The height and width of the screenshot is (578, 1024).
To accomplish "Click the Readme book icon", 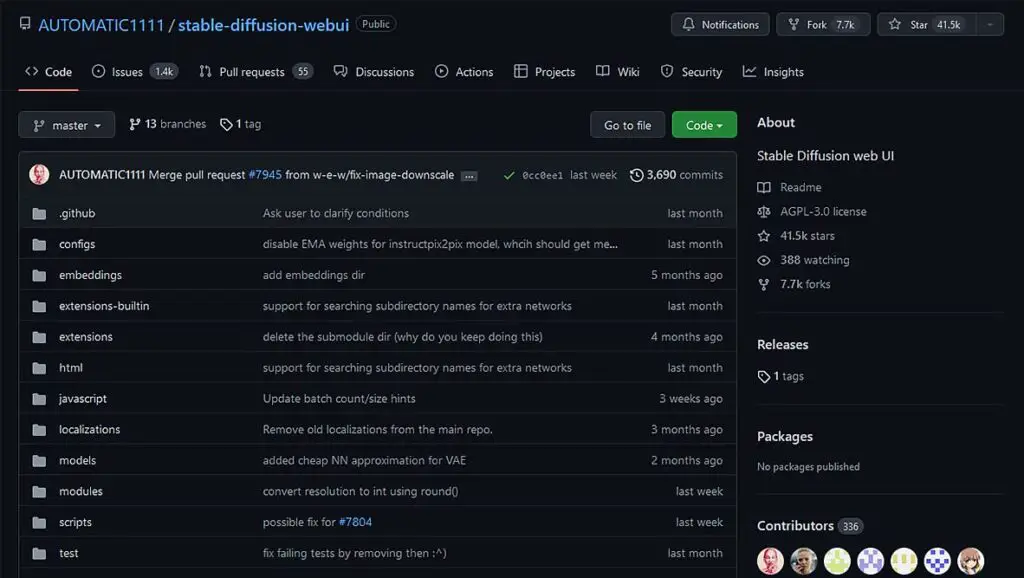I will pos(763,187).
